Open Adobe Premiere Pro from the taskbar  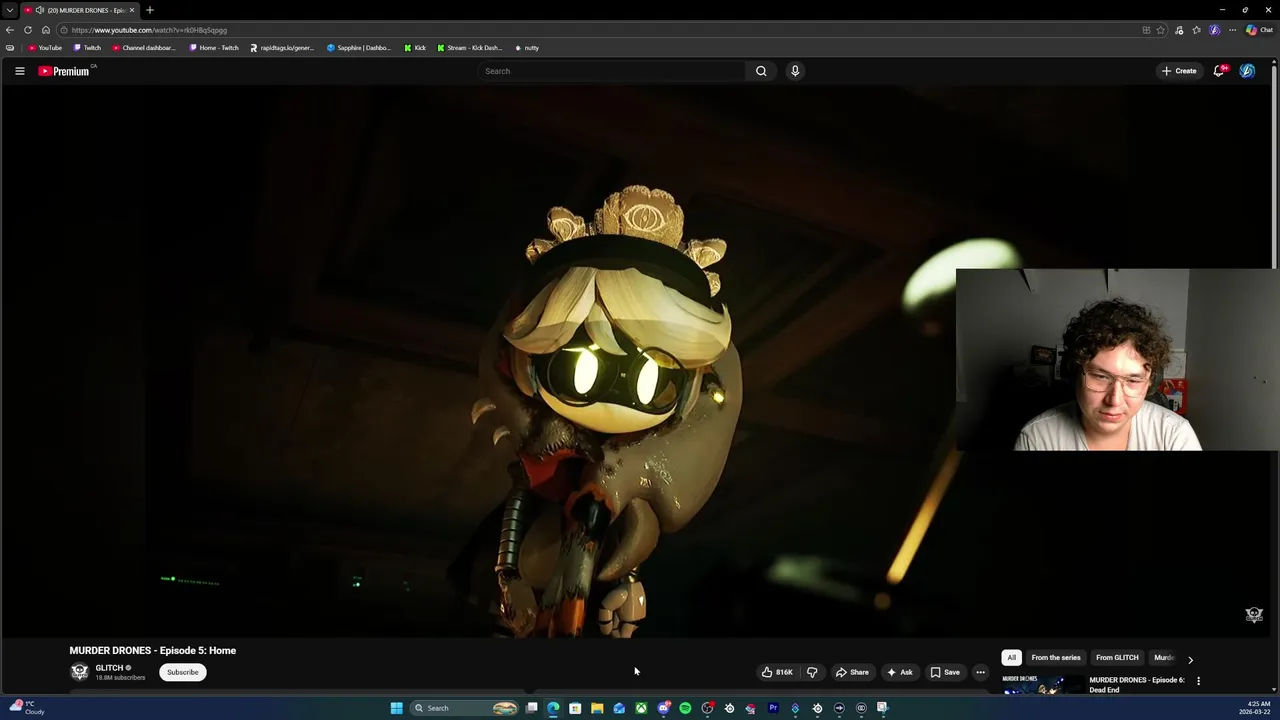(x=773, y=708)
